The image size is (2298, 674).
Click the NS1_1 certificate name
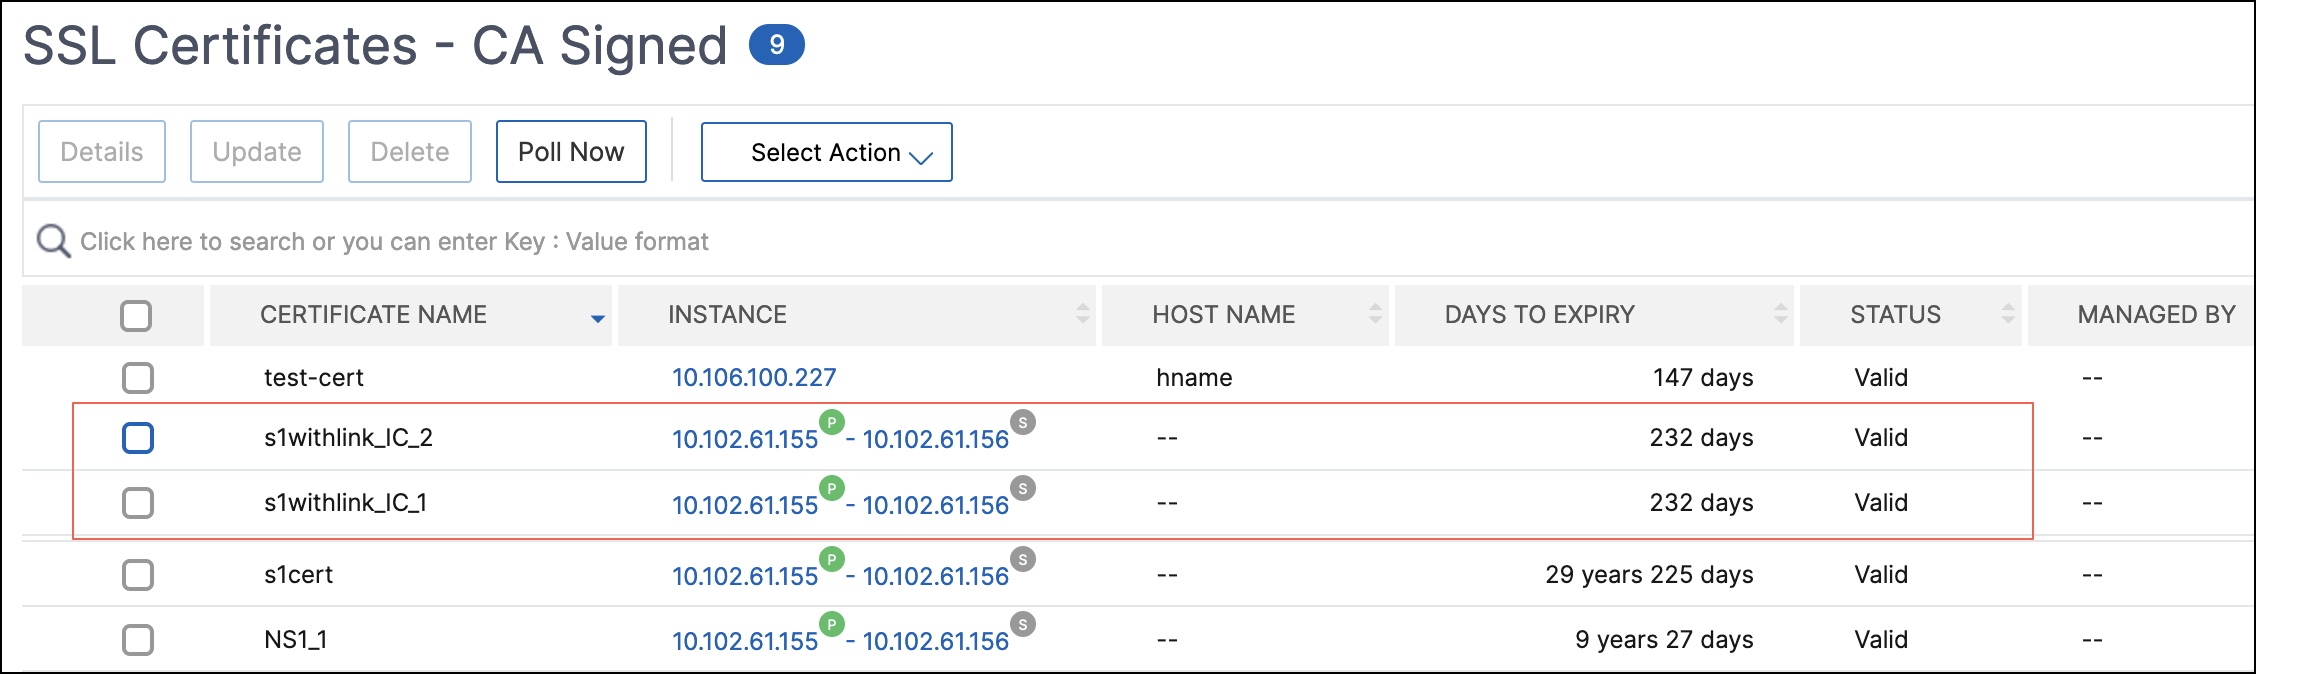click(295, 639)
